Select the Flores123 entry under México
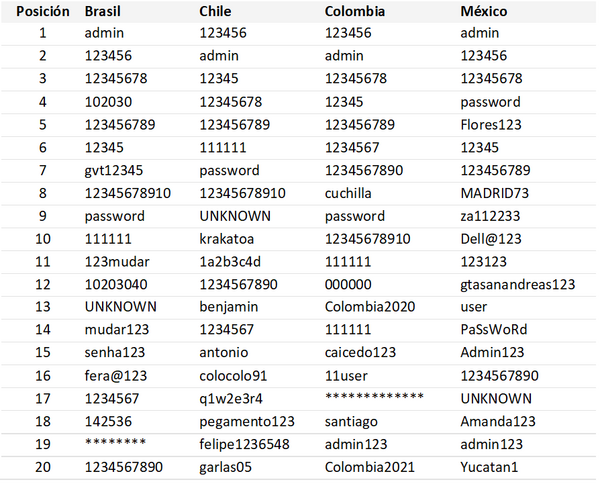 click(490, 125)
